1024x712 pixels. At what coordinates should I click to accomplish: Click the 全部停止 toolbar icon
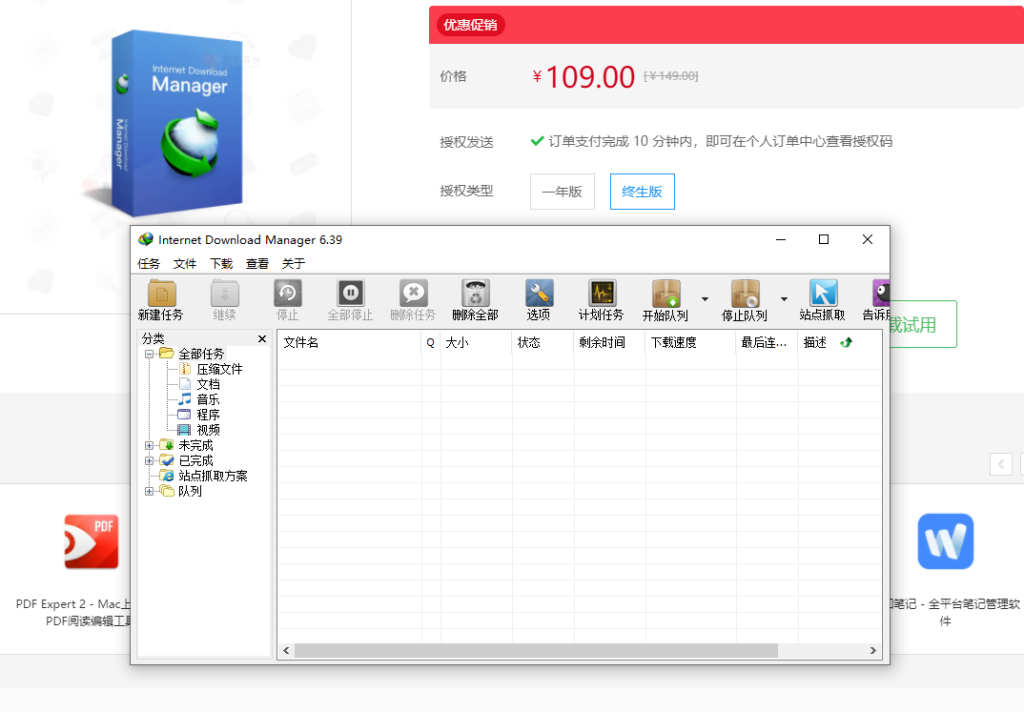(x=350, y=293)
